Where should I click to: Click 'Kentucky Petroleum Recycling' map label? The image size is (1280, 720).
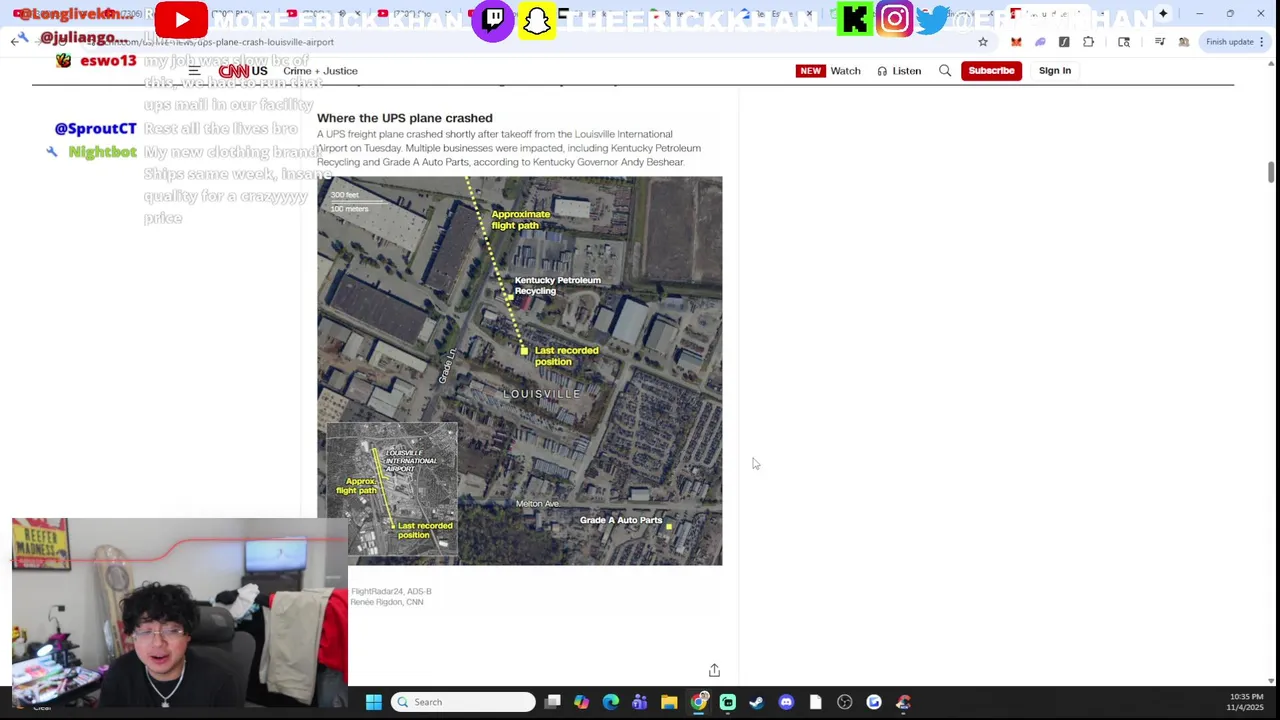point(557,285)
